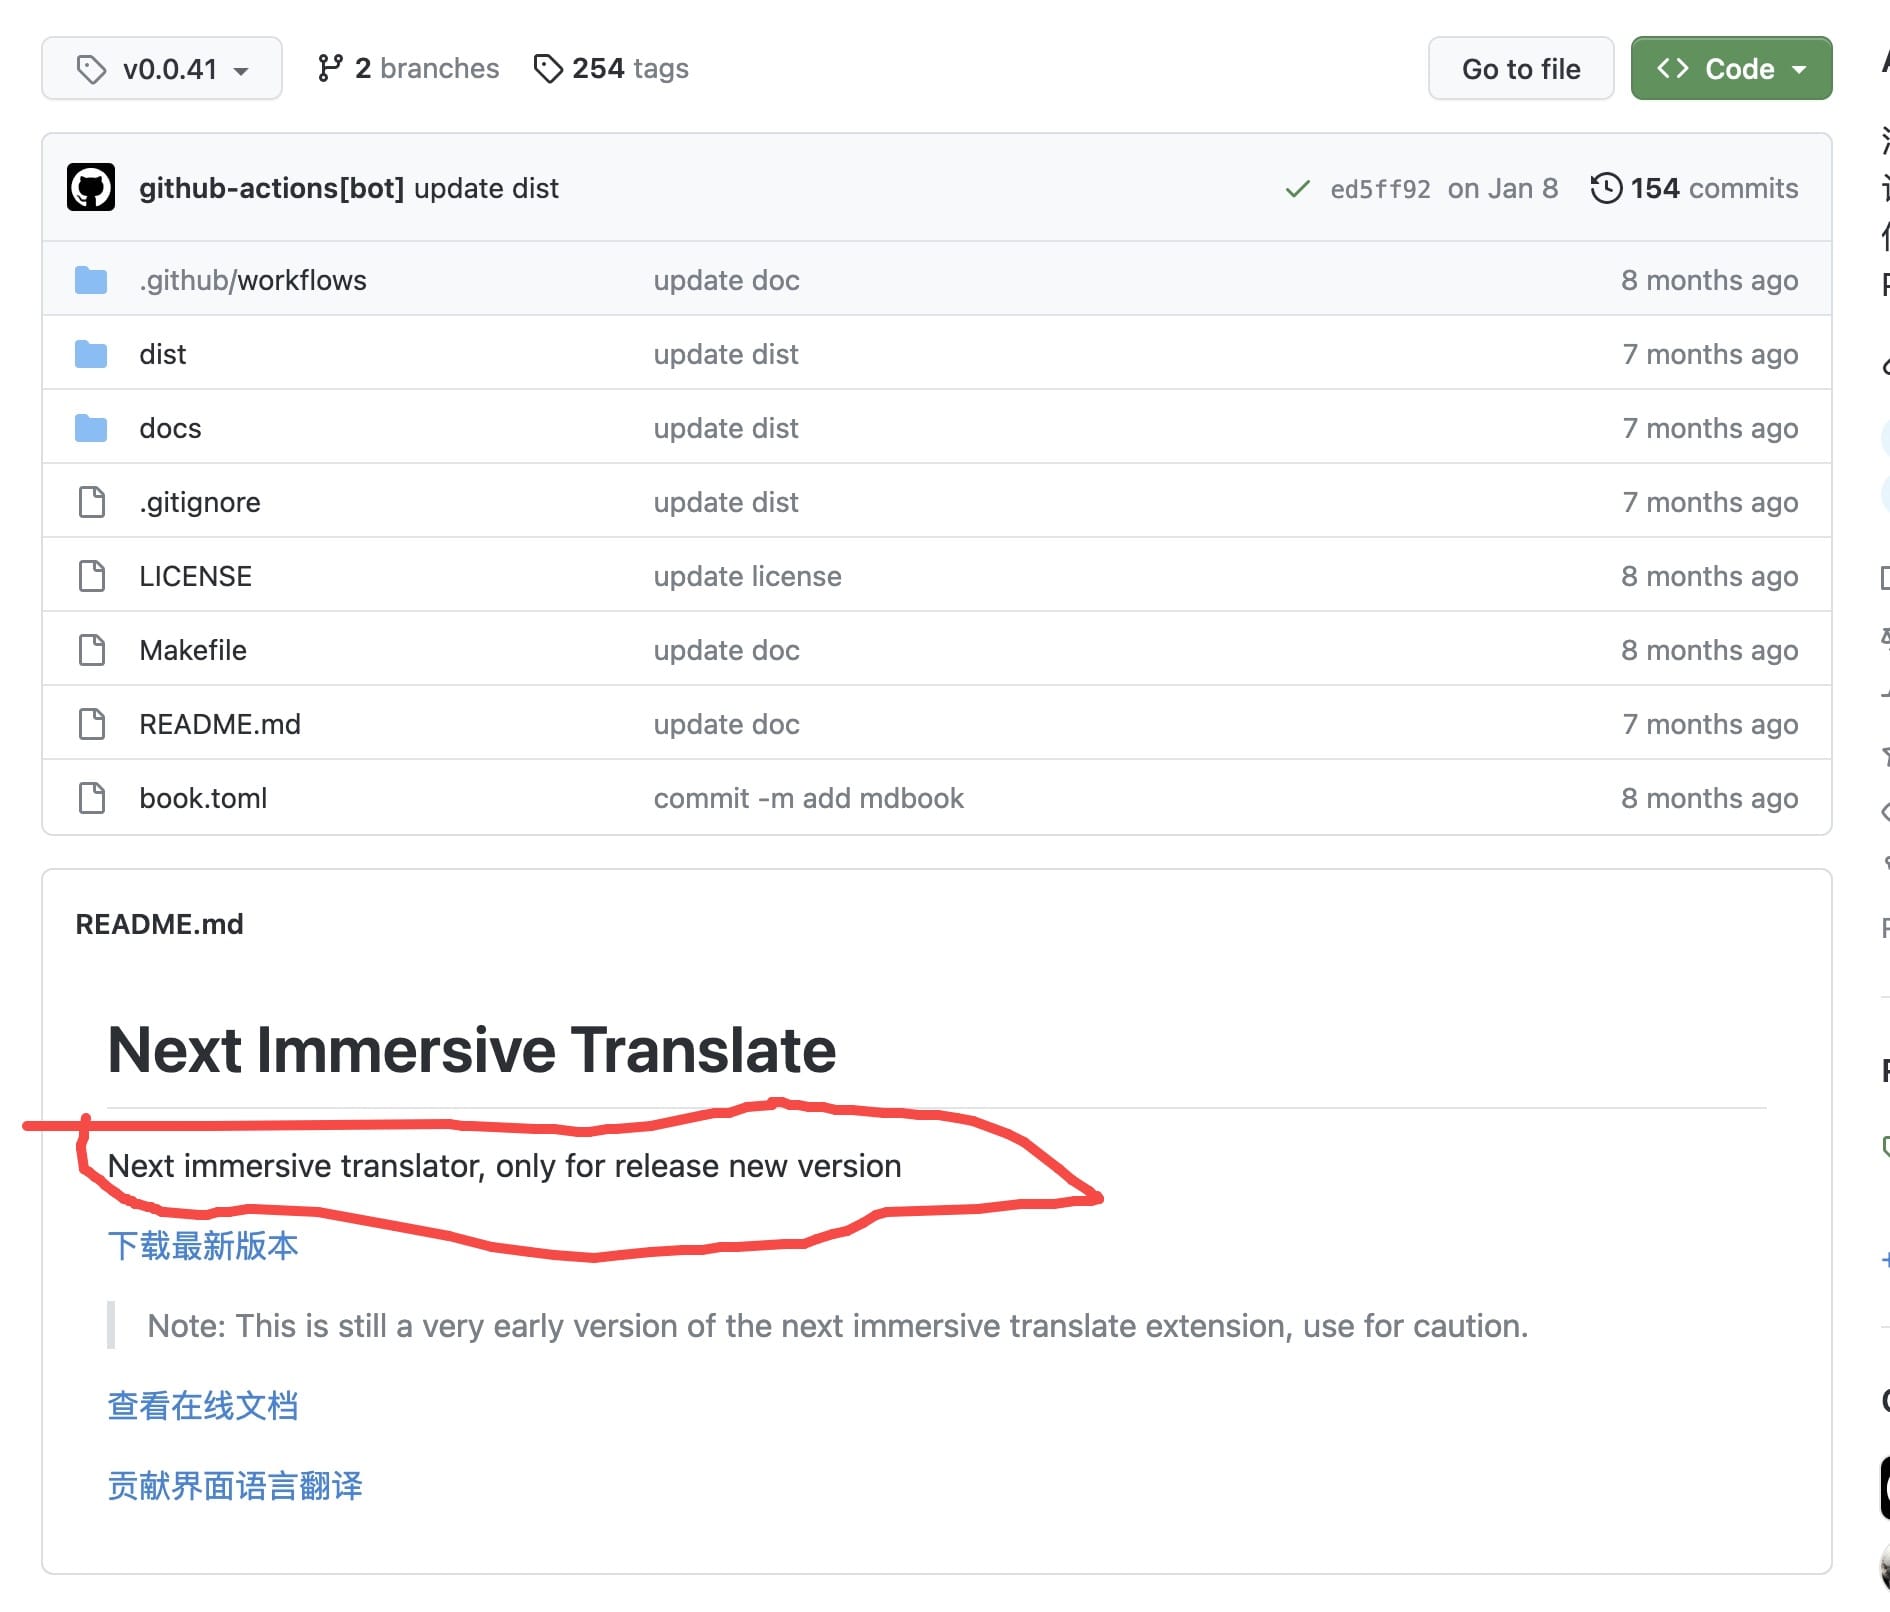Open the Makefile file
The image size is (1890, 1612).
[x=193, y=650]
